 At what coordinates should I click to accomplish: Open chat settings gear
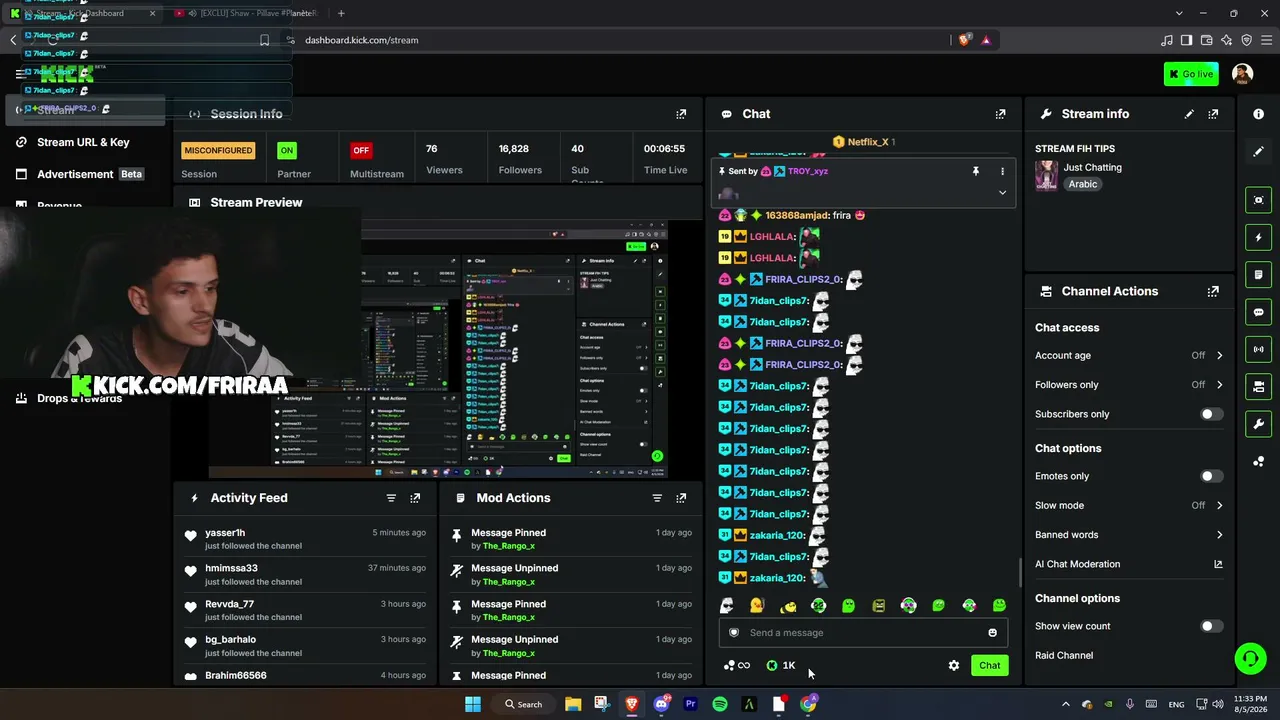[x=954, y=666]
